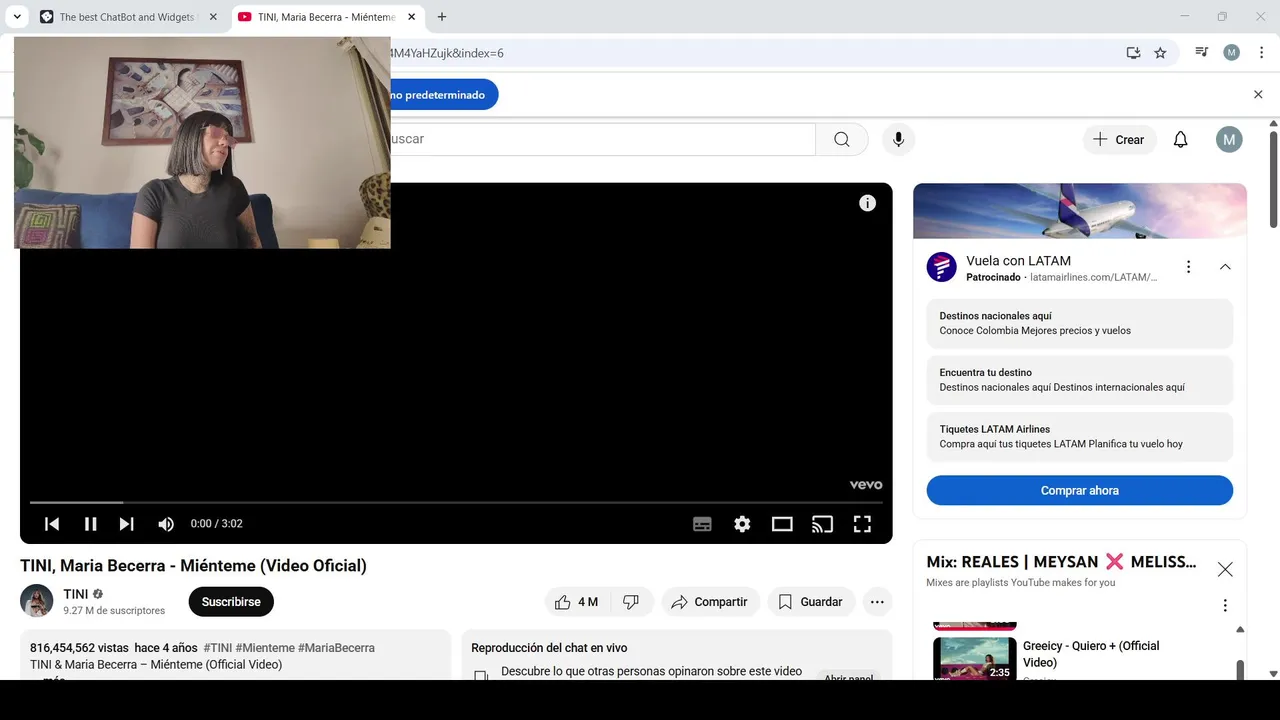
Task: Open tab search dropdown arrow
Action: tap(17, 17)
